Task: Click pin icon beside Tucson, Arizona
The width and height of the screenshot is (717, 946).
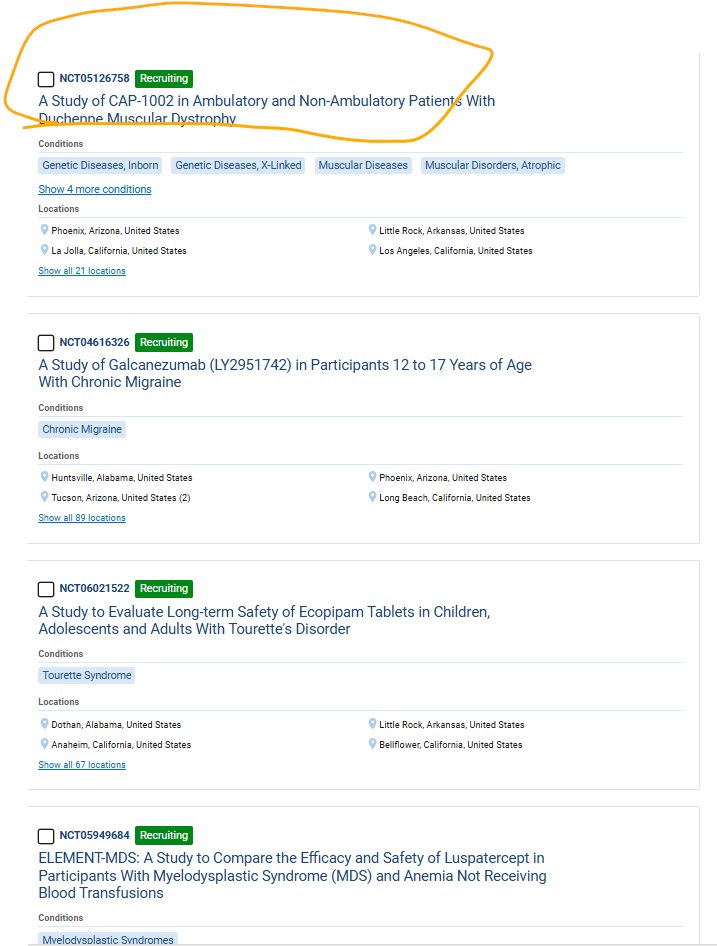Action: (x=44, y=497)
